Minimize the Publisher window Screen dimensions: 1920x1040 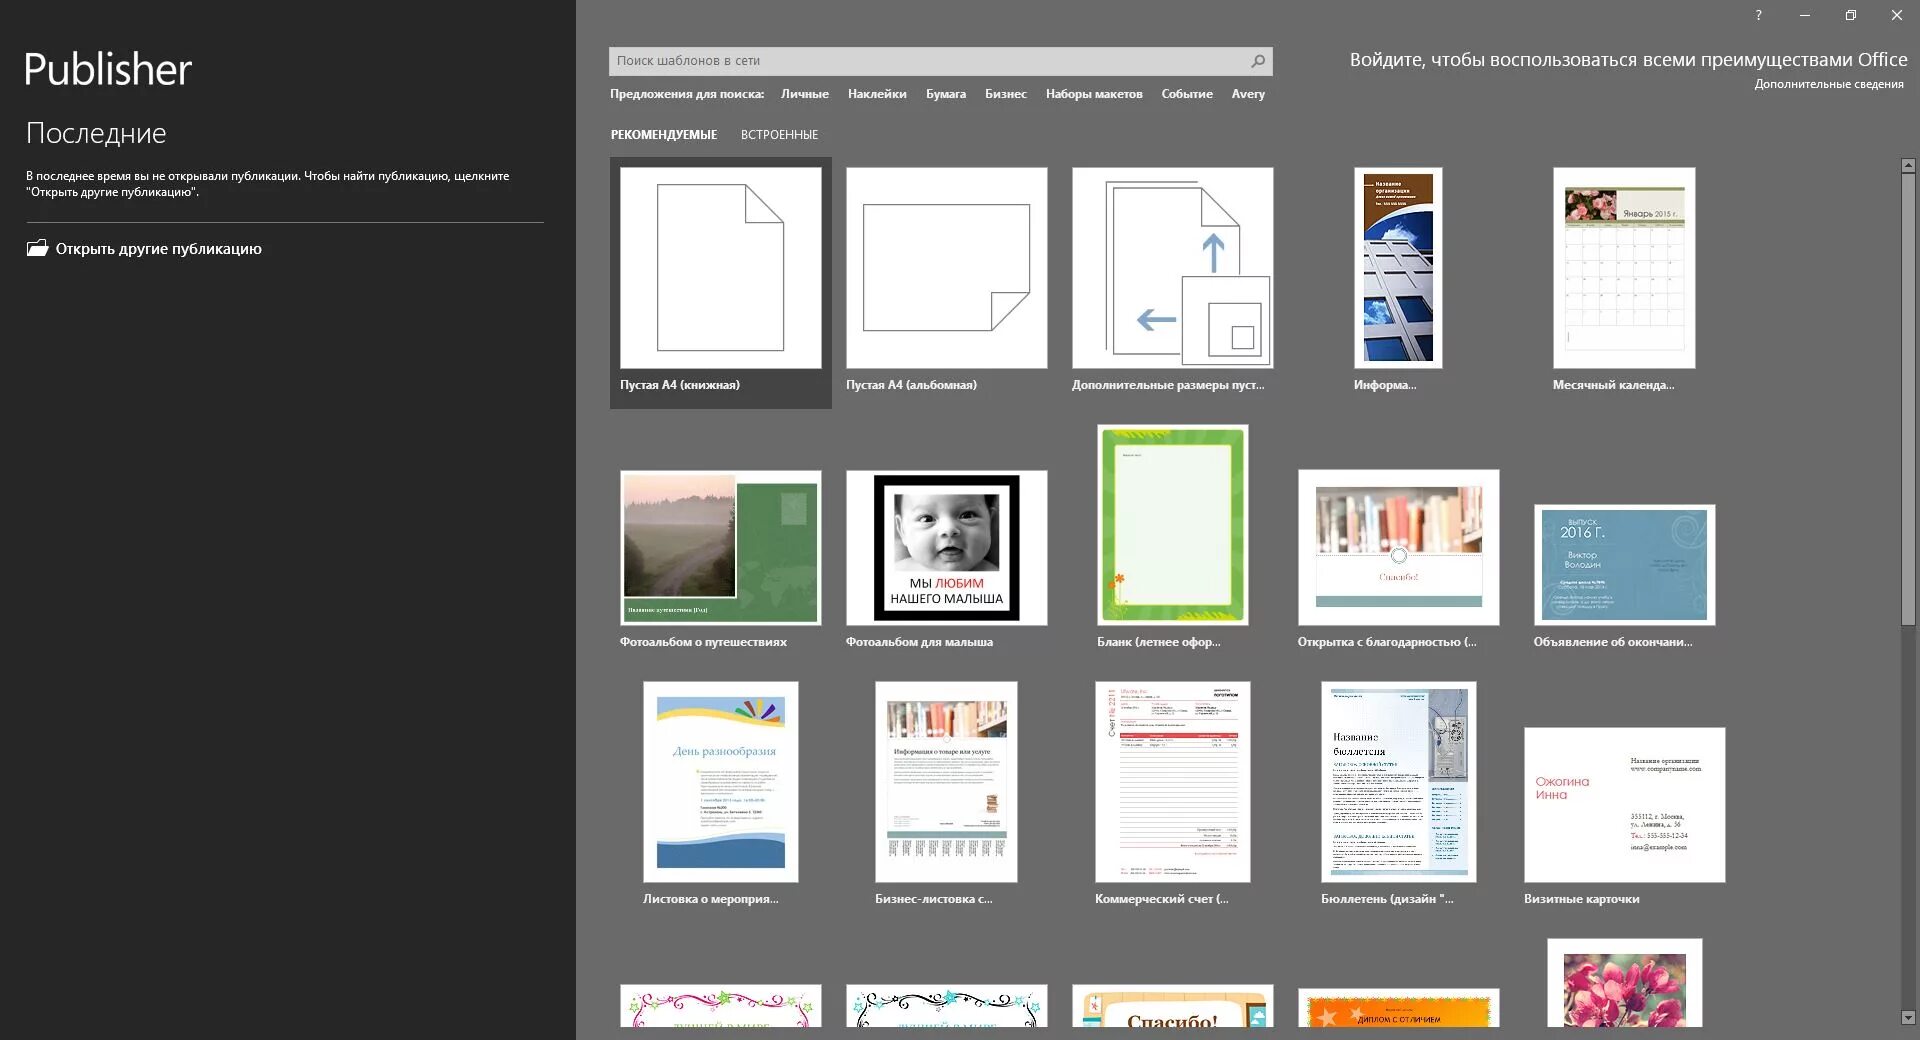point(1804,15)
